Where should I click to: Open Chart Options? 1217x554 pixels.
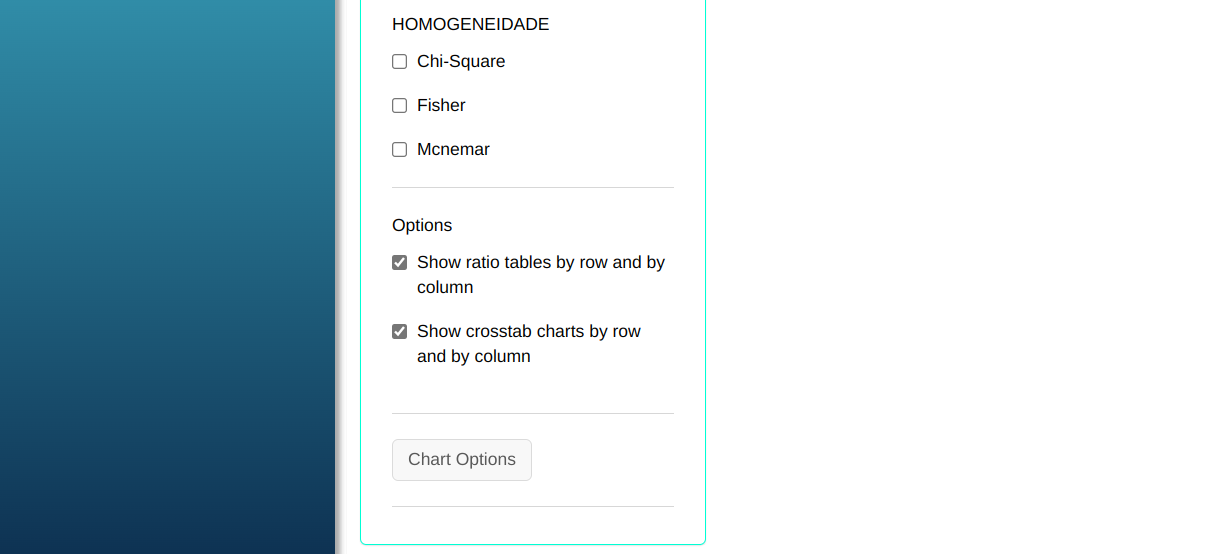(x=462, y=460)
